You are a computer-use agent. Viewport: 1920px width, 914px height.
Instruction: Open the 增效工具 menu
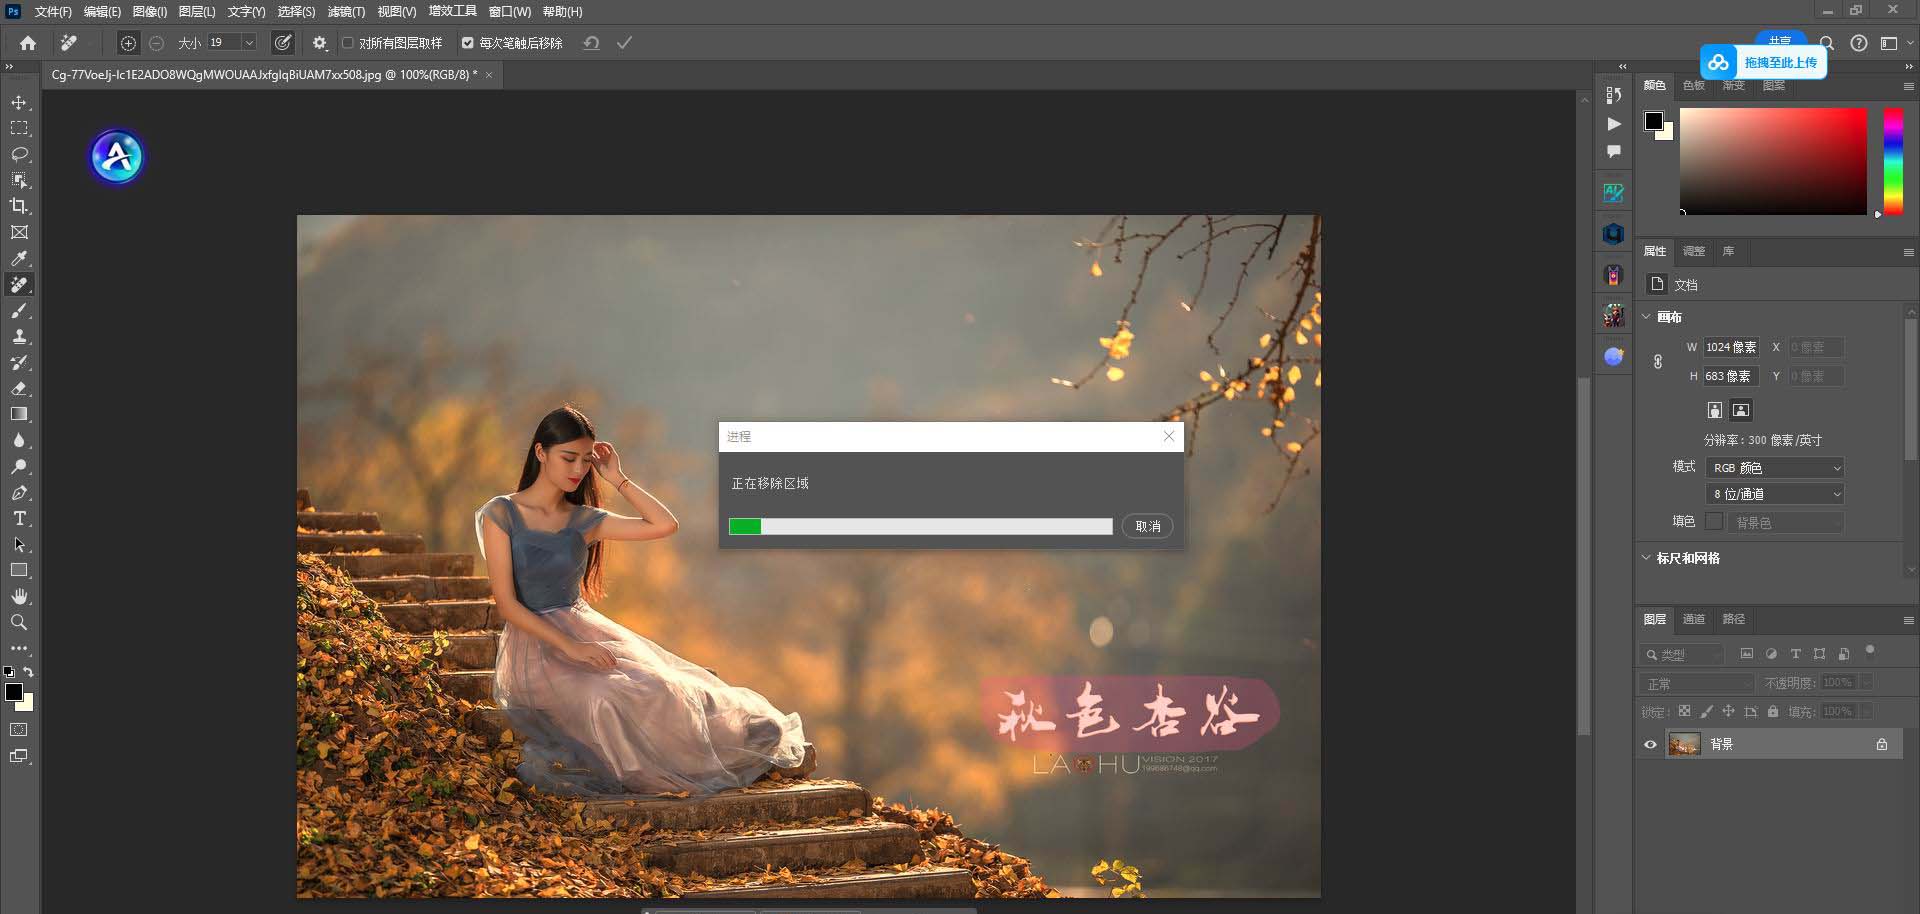click(x=453, y=11)
